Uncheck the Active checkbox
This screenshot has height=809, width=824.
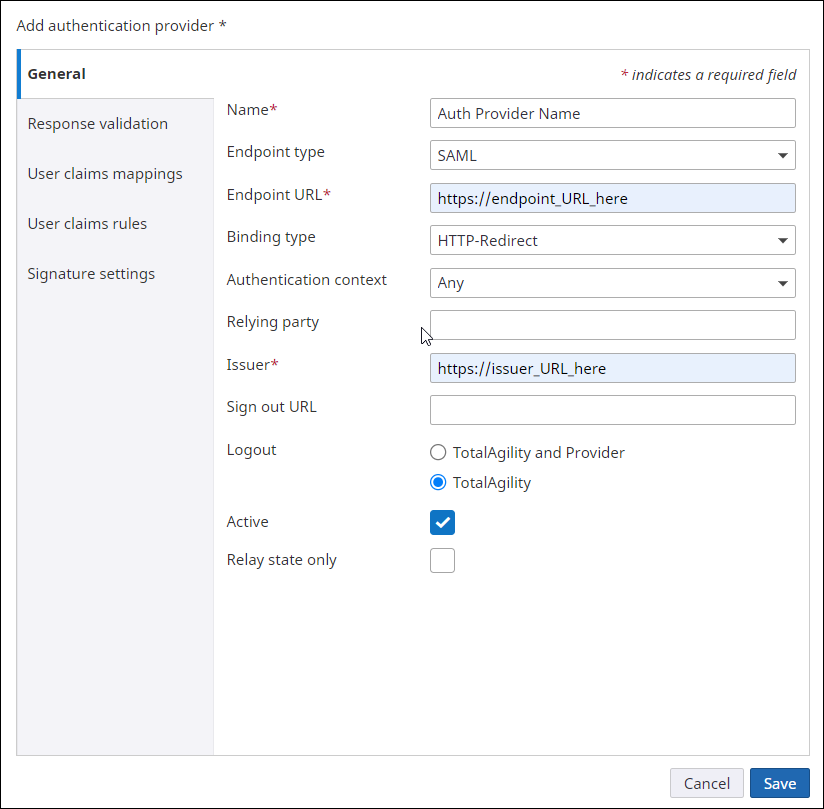click(442, 522)
